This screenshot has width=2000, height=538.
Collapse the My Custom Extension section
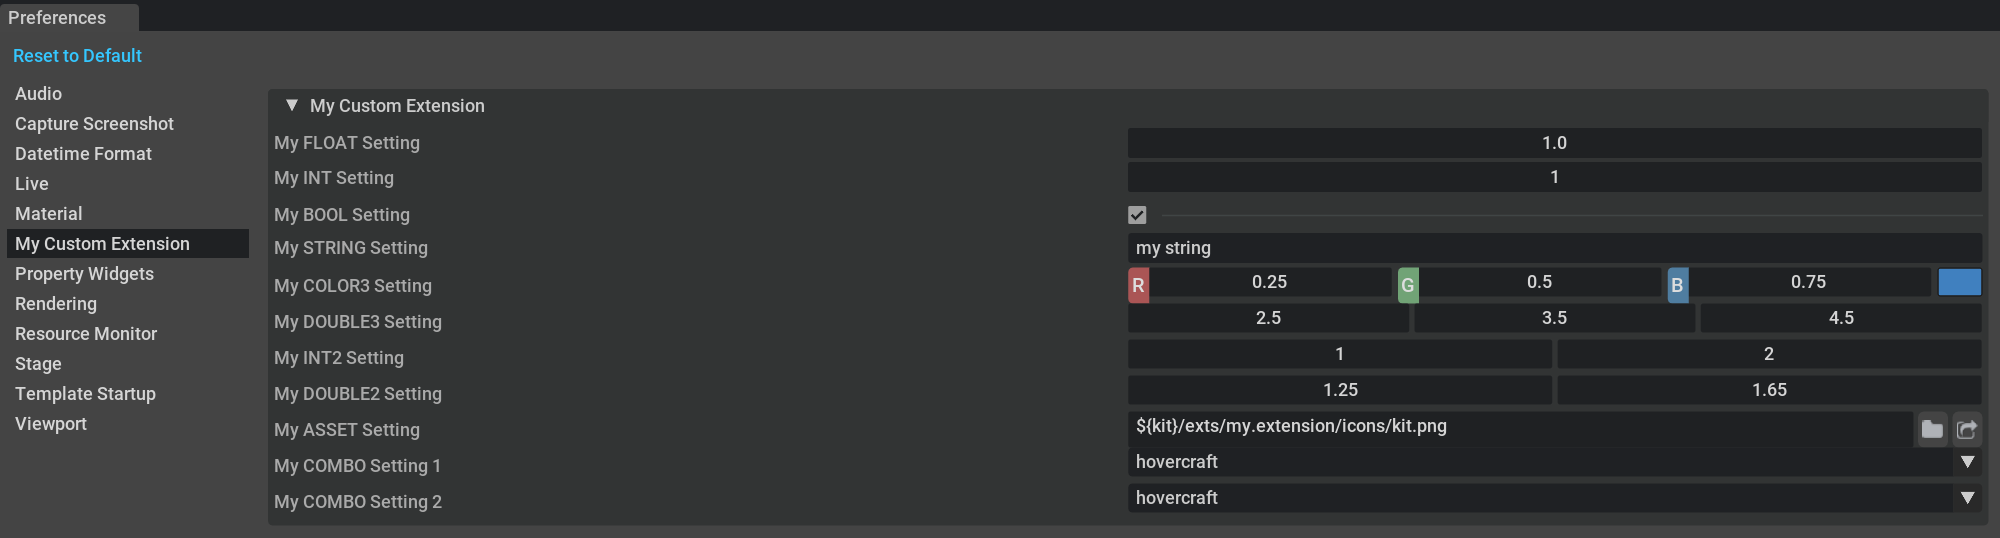point(292,105)
